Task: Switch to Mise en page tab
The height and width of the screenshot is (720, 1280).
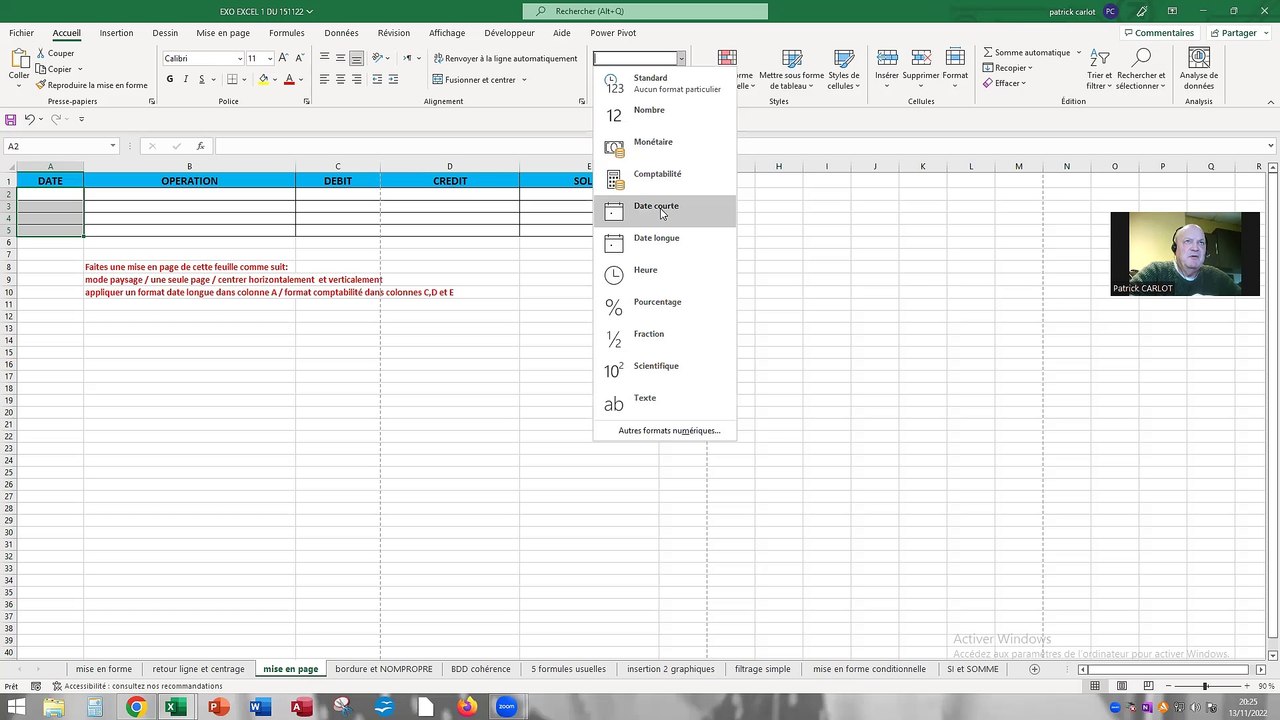Action: click(223, 33)
